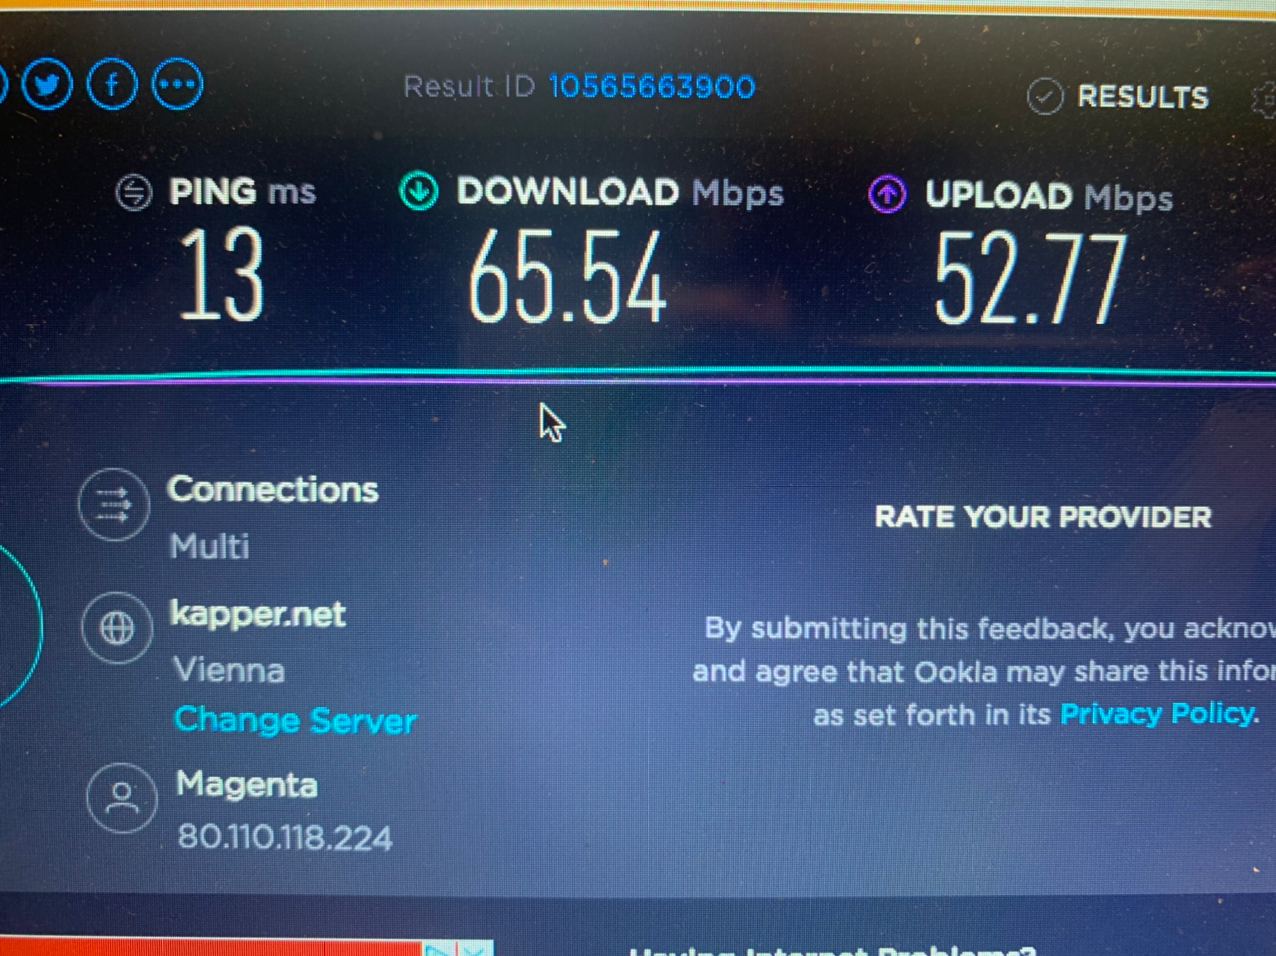Click the Ping latency icon
Viewport: 1276px width, 956px height.
(x=134, y=192)
